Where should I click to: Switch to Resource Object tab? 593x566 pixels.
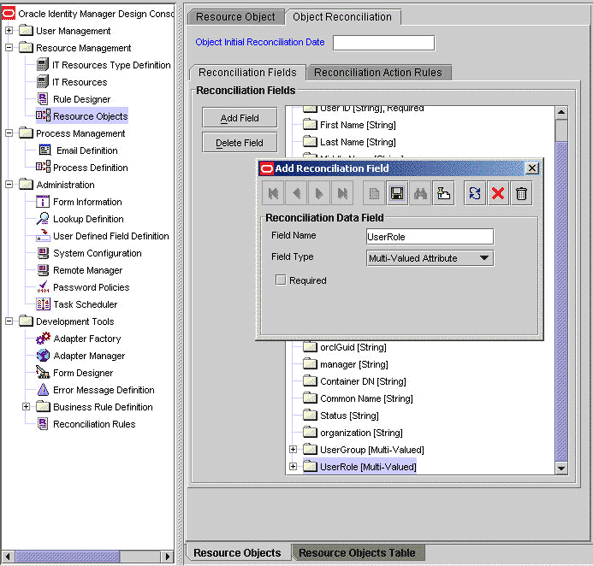point(236,17)
